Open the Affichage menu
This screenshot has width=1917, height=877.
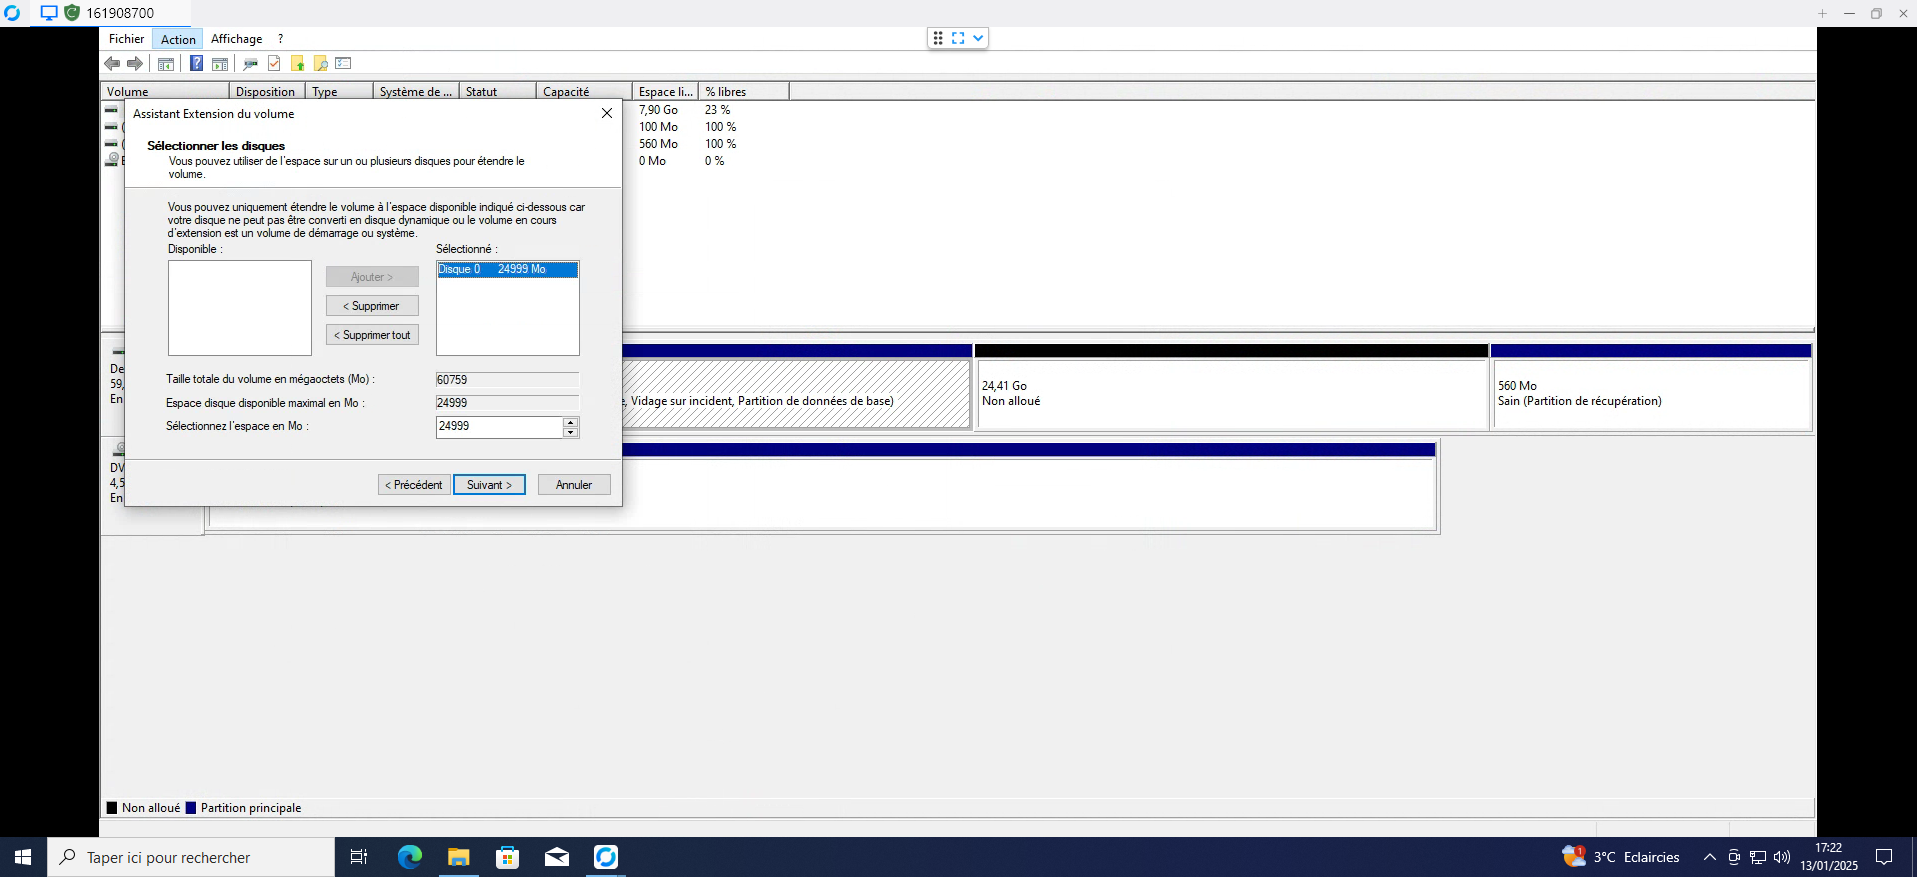(236, 39)
